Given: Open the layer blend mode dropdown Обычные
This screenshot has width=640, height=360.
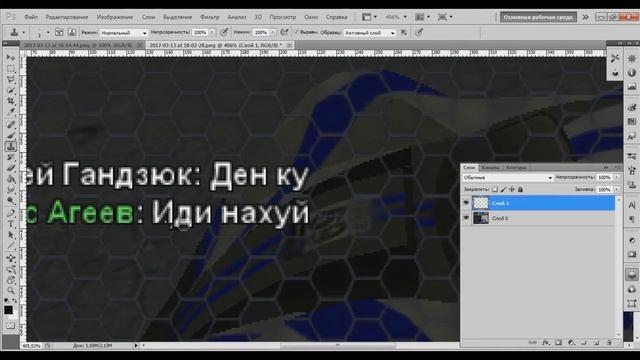Looking at the screenshot, I should coord(508,178).
